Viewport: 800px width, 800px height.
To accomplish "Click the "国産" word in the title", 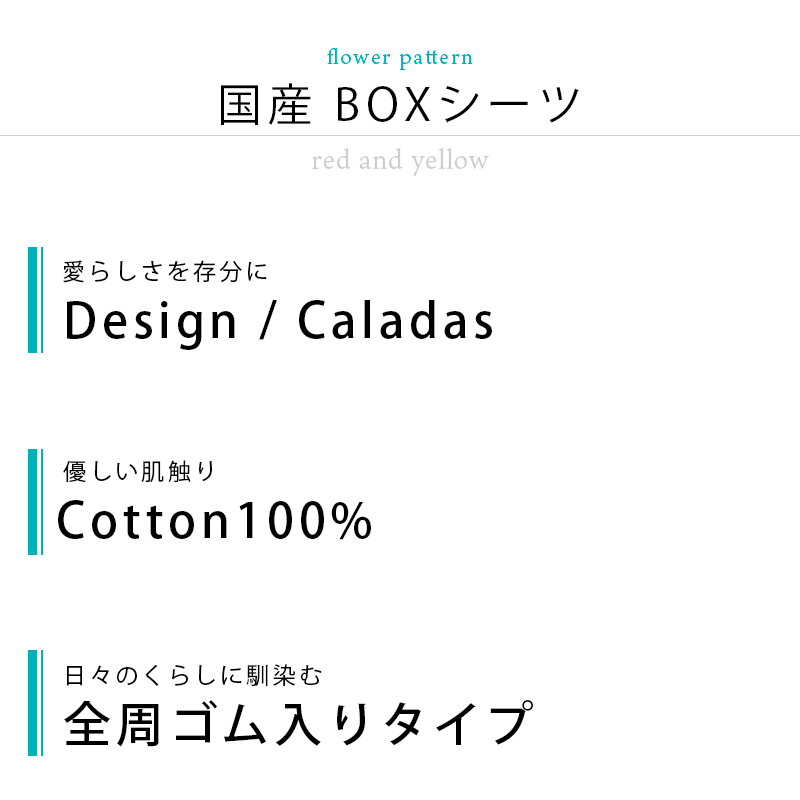I will (265, 105).
